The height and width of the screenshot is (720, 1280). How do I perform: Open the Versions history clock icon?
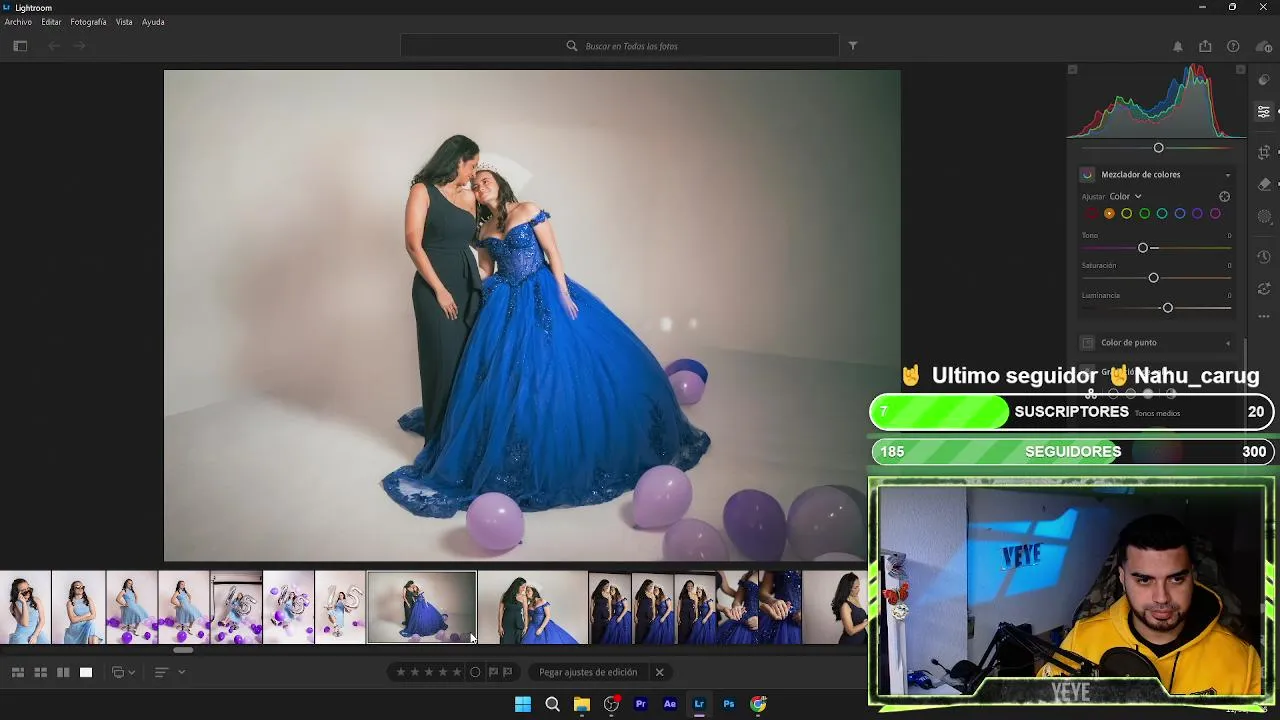(x=1264, y=257)
